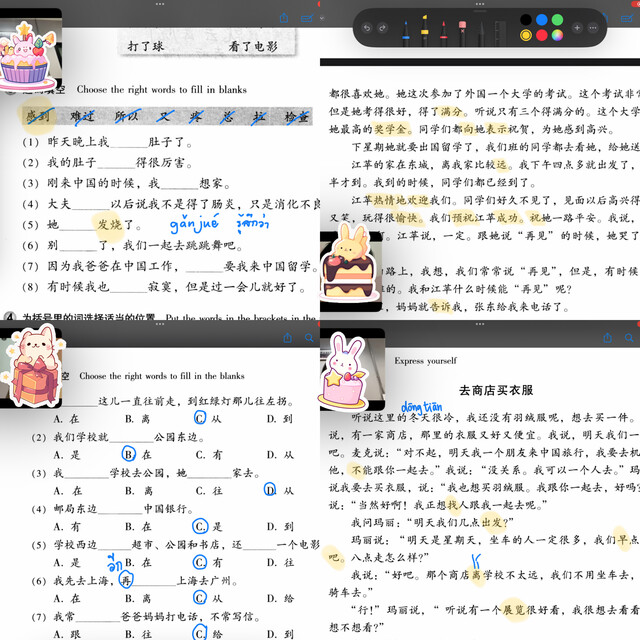Open markup palette more options
640x640 pixels.
(x=593, y=28)
